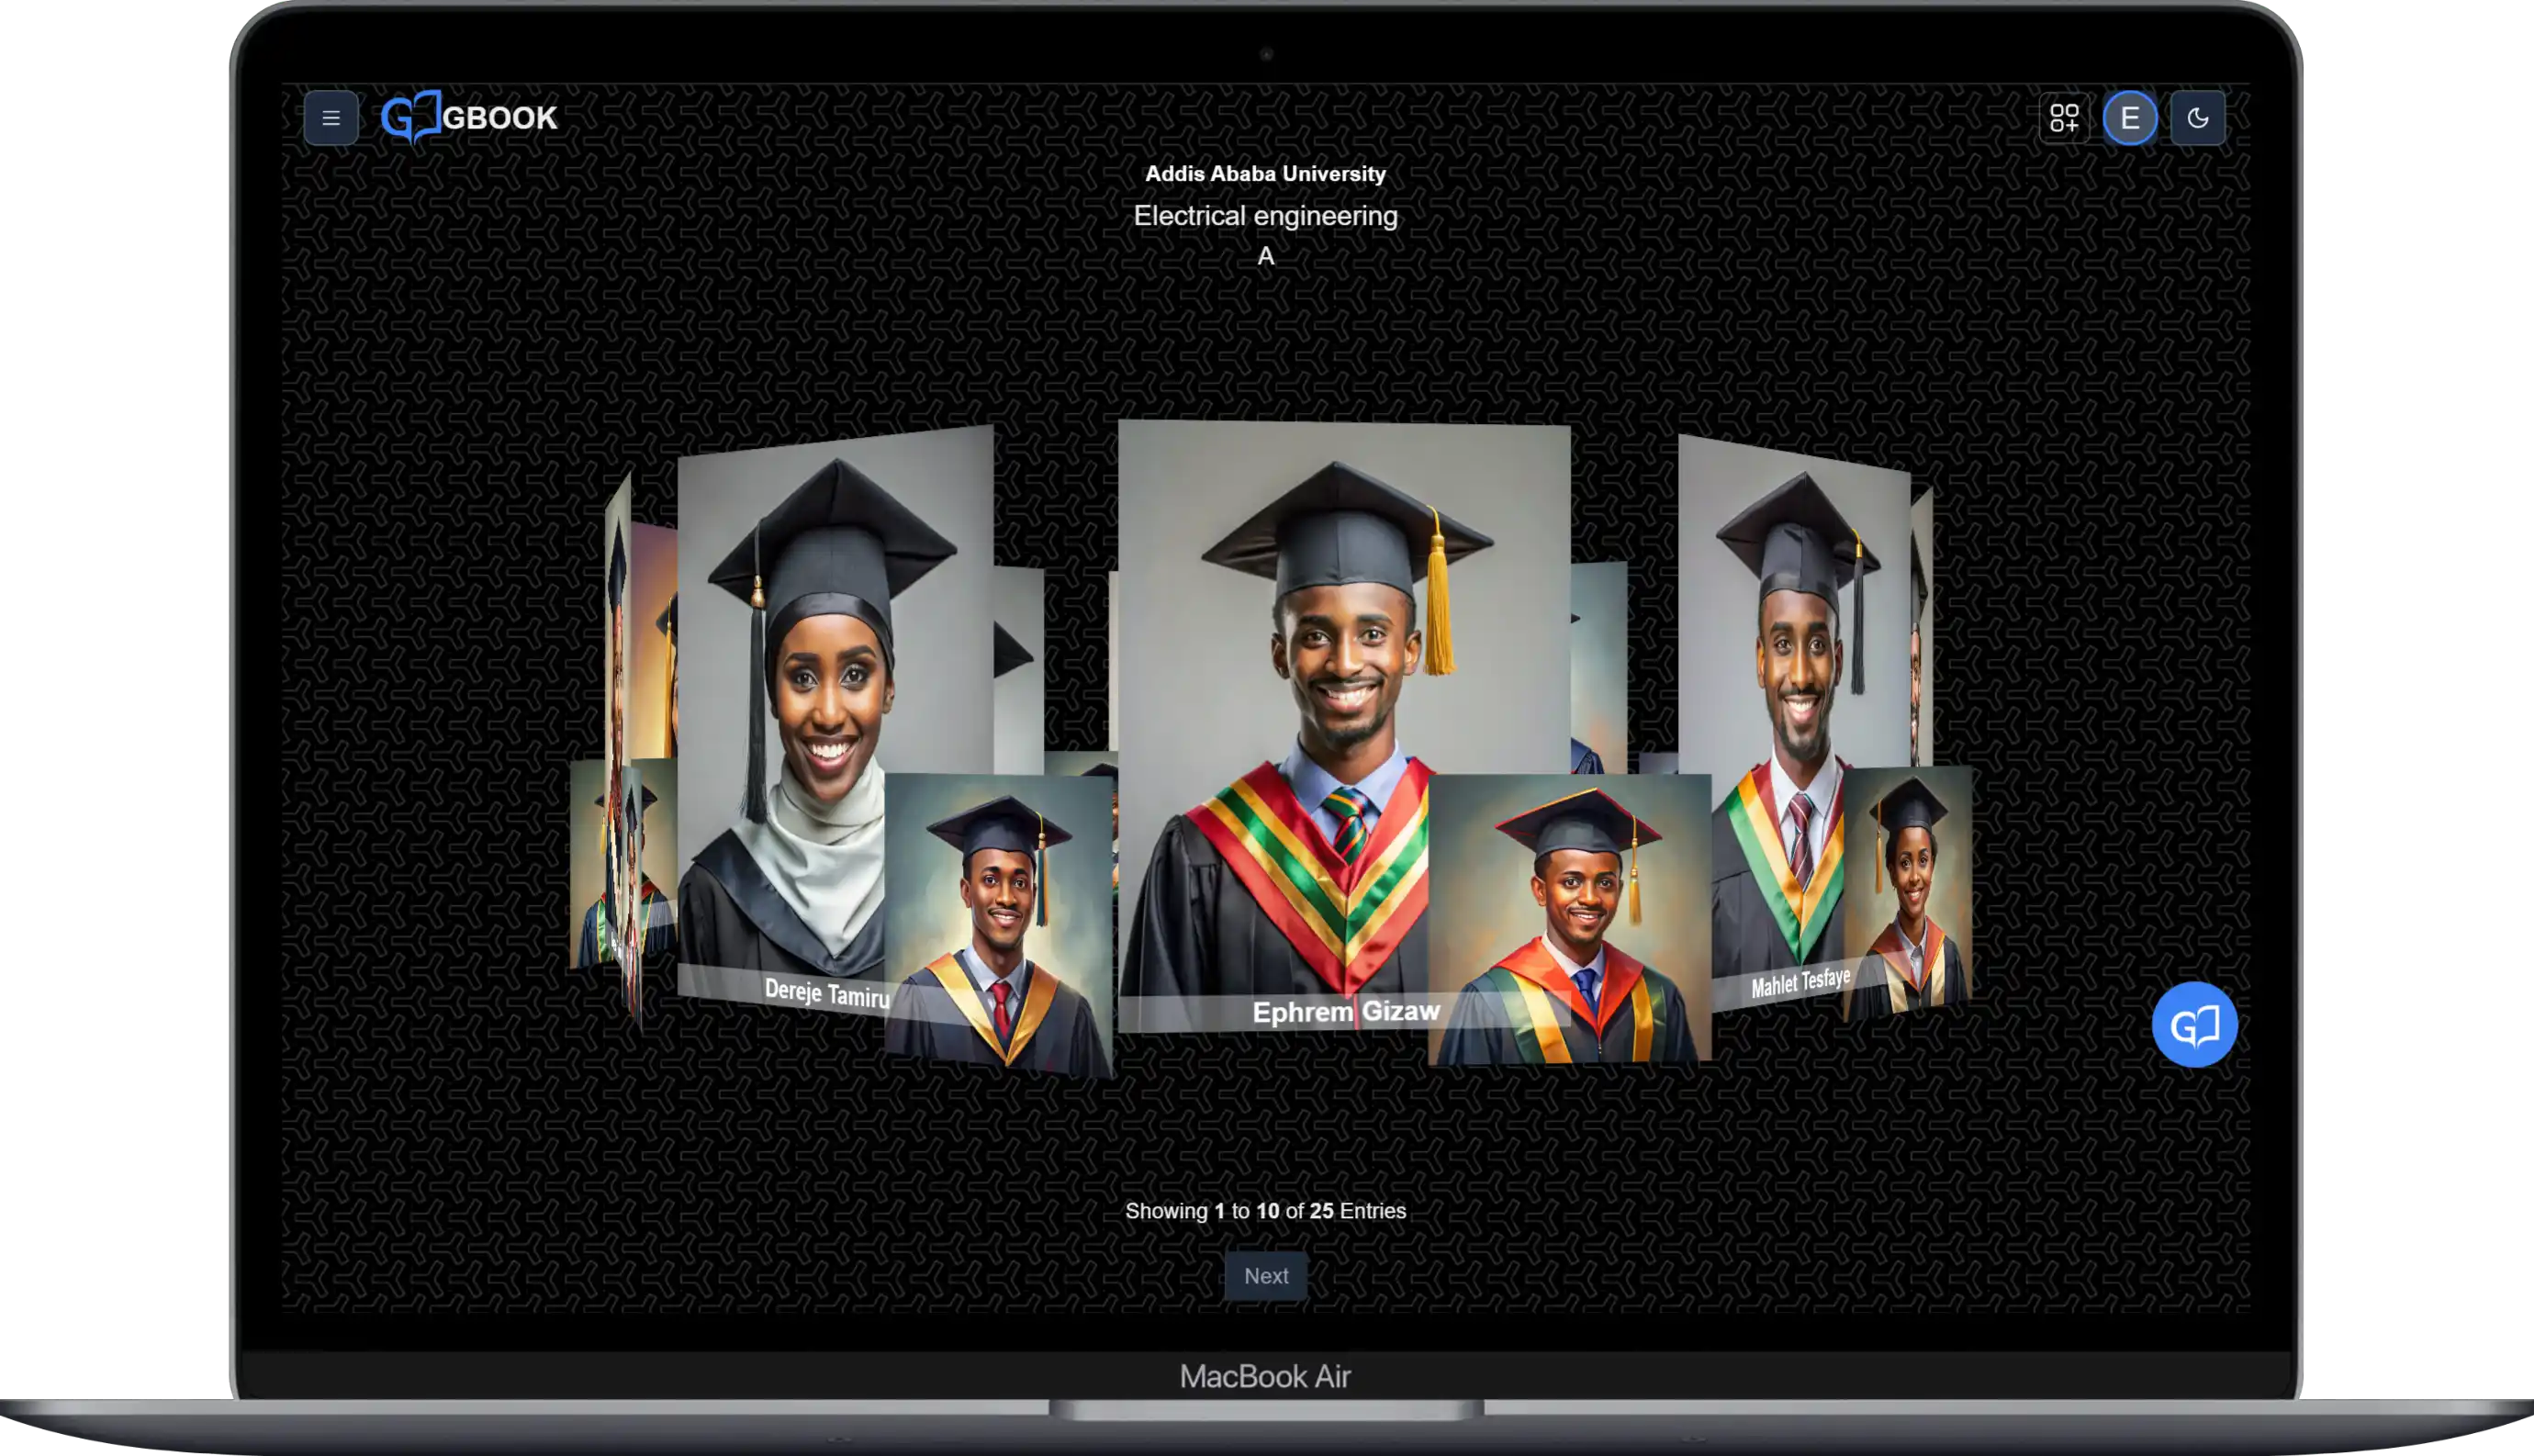Toggle dark mode moon icon
2534x1456 pixels.
(x=2197, y=118)
